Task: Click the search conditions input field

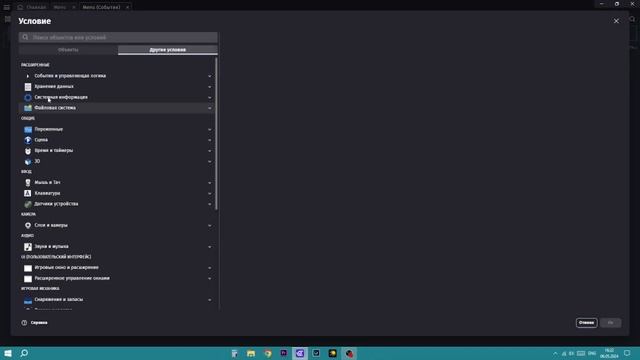Action: pyautogui.click(x=118, y=37)
